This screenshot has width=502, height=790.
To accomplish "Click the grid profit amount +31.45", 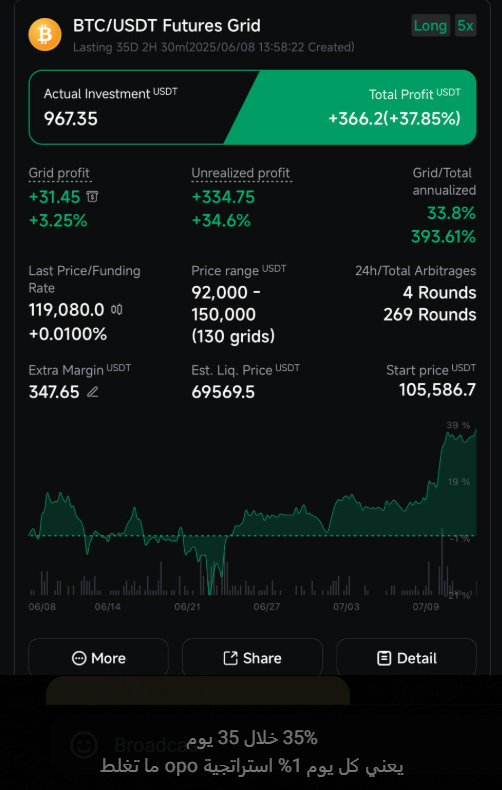I will point(54,197).
